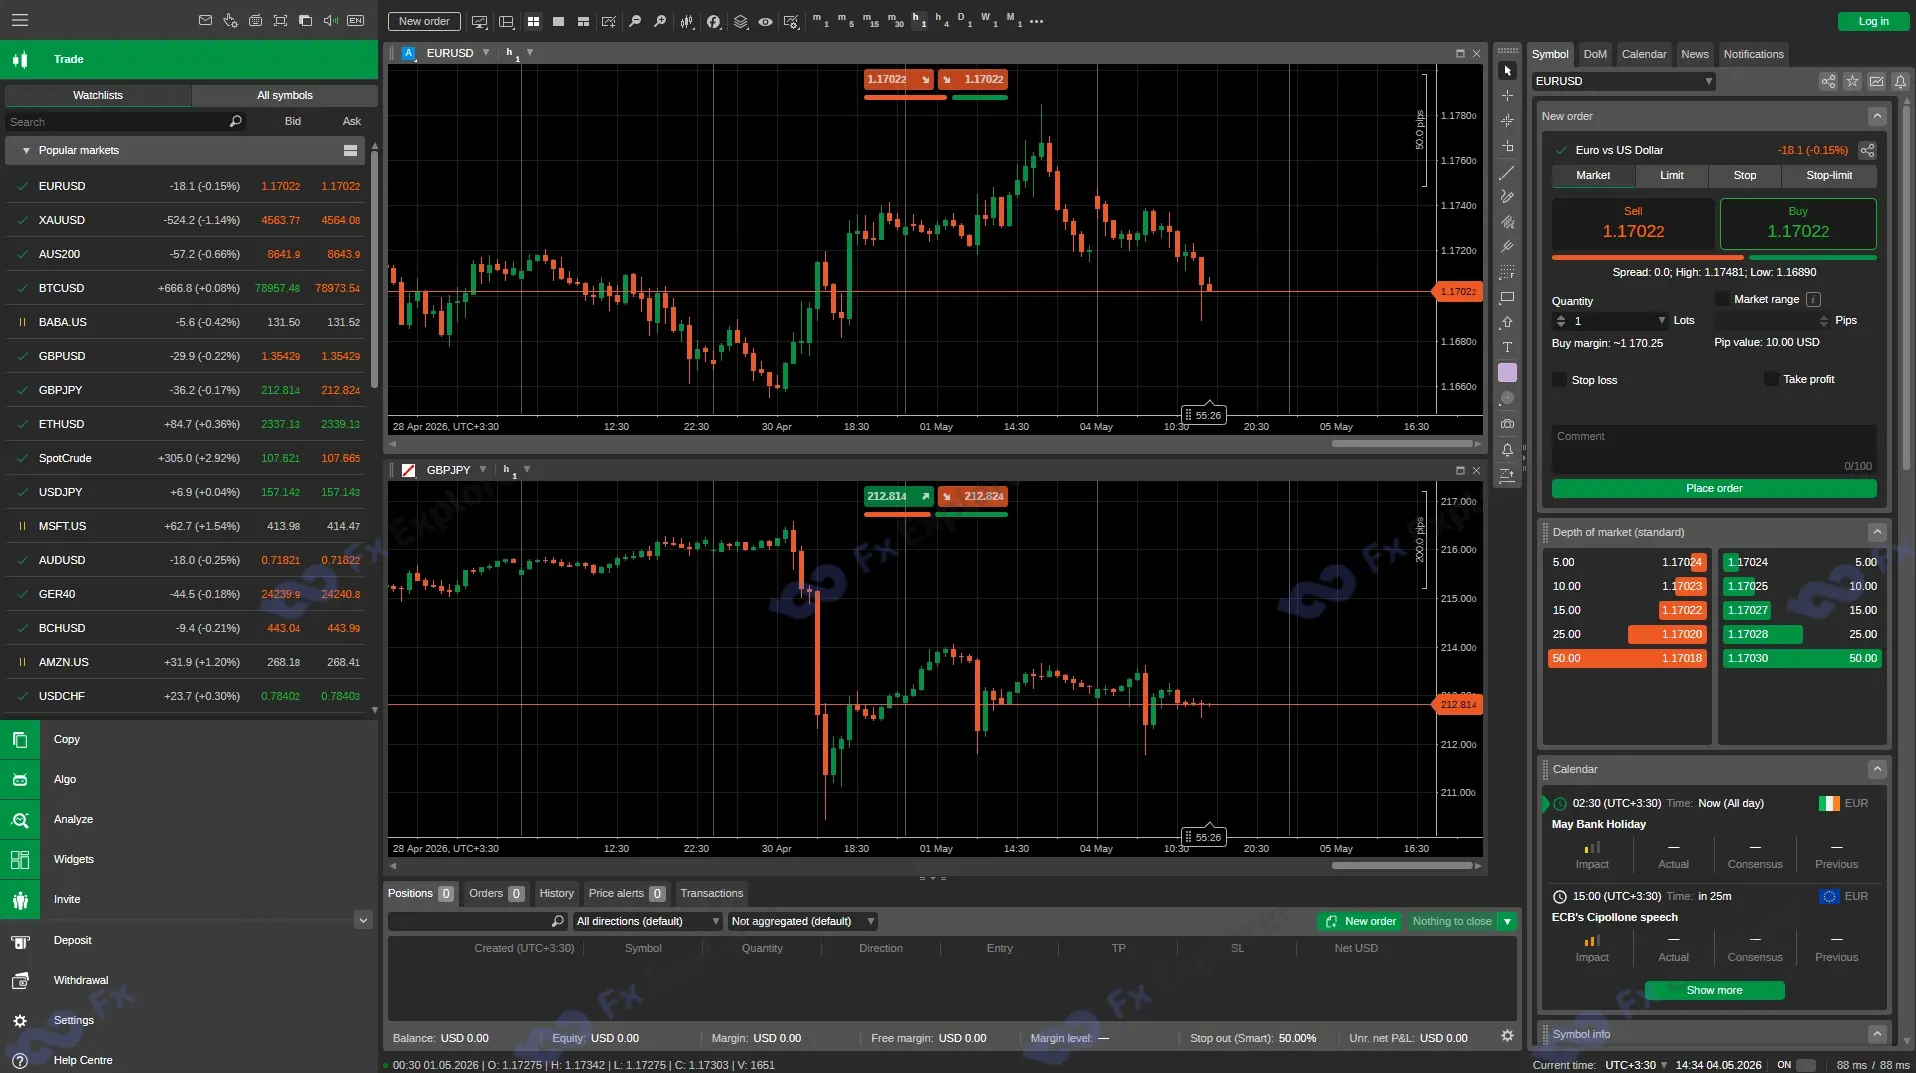Open the purple drawing color swatch
The width and height of the screenshot is (1916, 1073).
click(1507, 373)
